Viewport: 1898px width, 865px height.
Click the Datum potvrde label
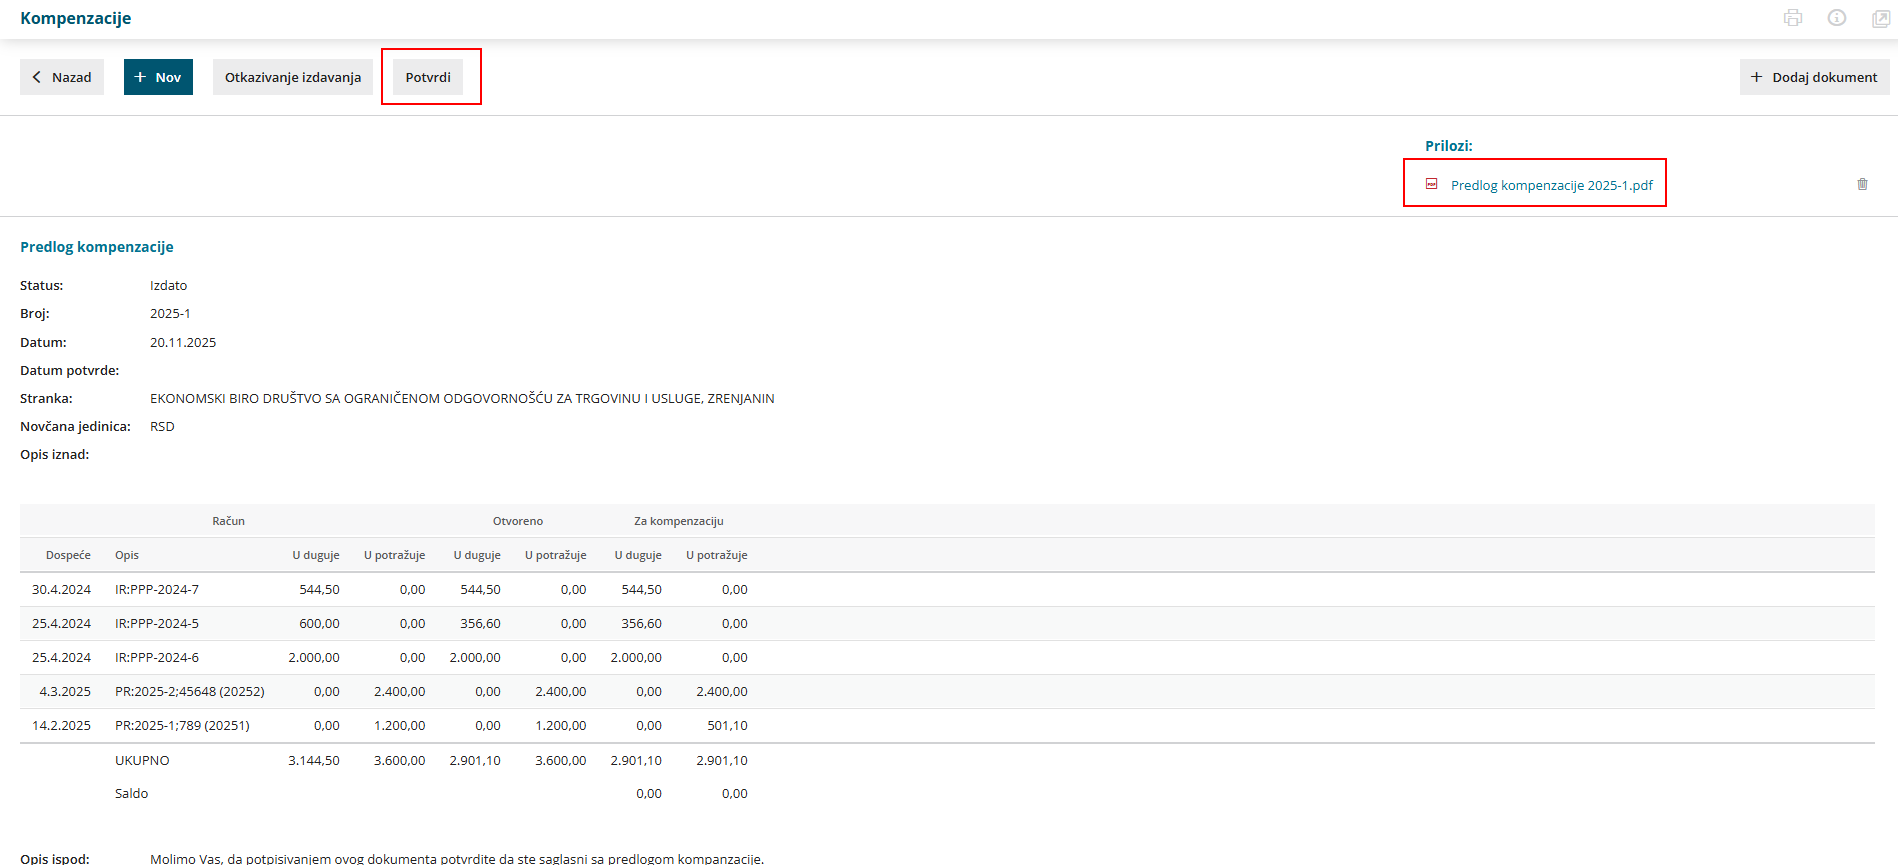click(x=70, y=370)
